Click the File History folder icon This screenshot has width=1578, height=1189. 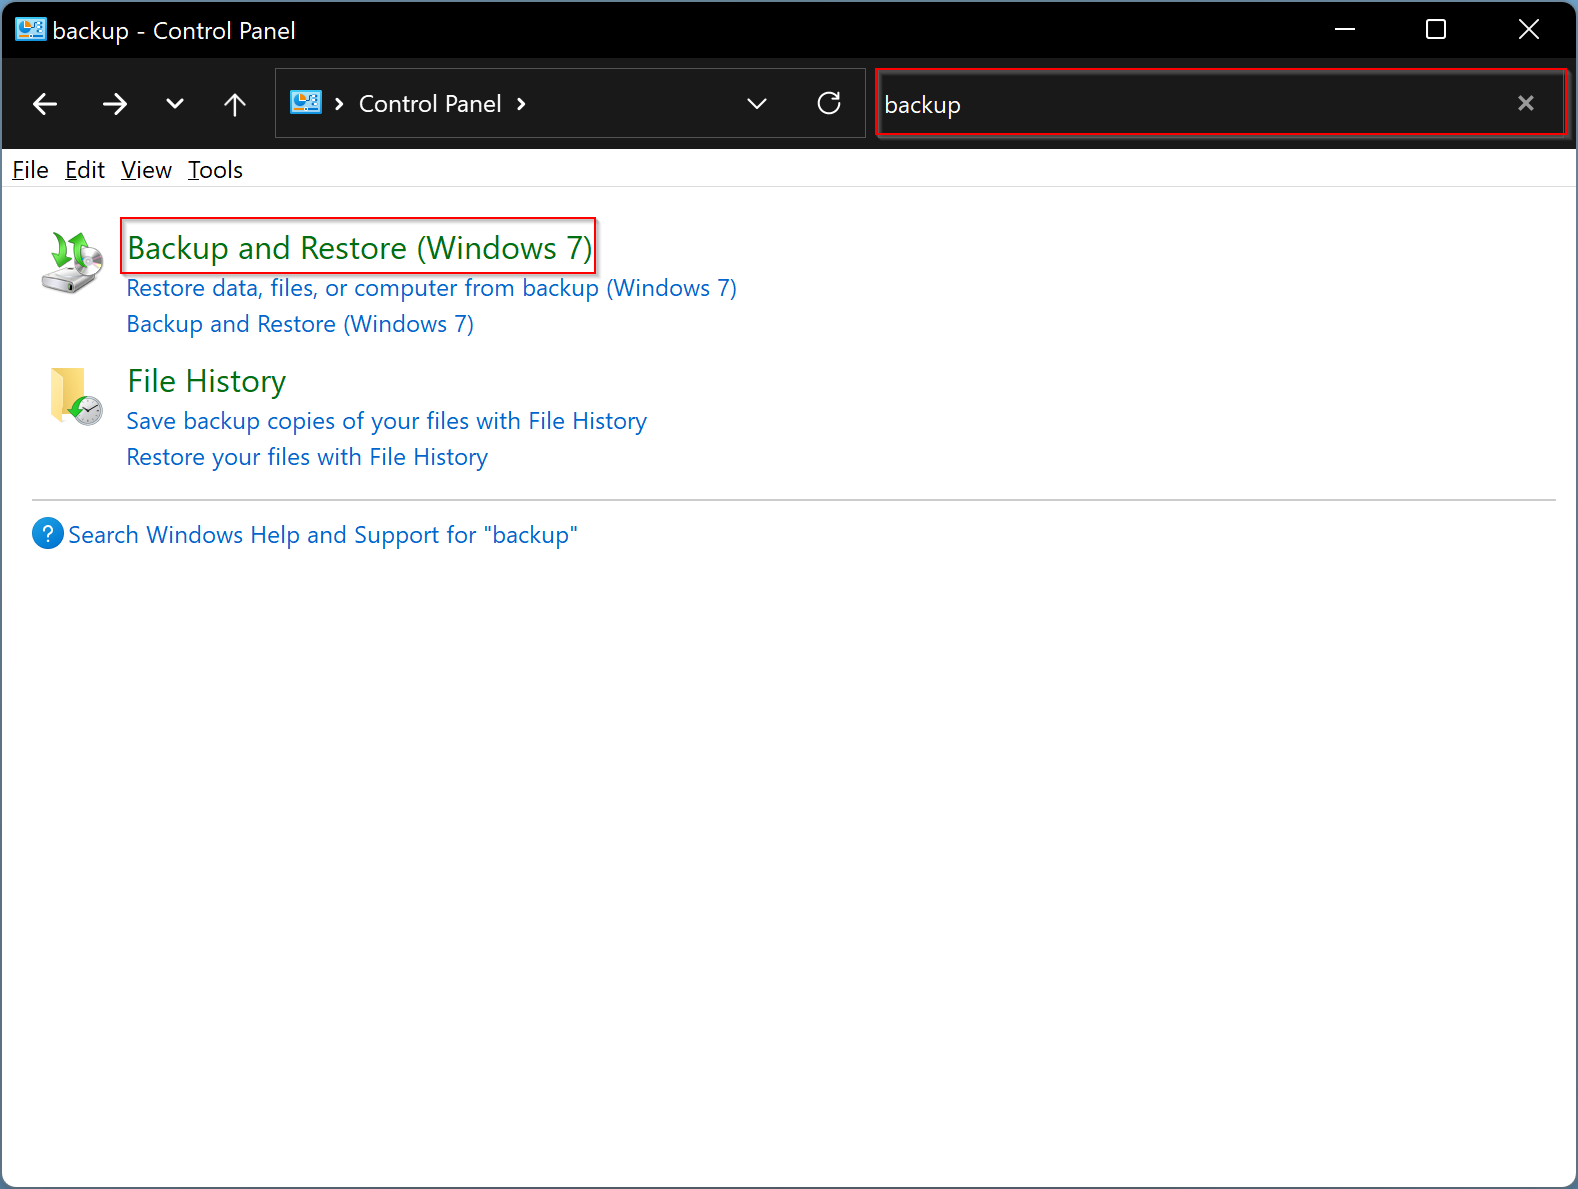[76, 396]
